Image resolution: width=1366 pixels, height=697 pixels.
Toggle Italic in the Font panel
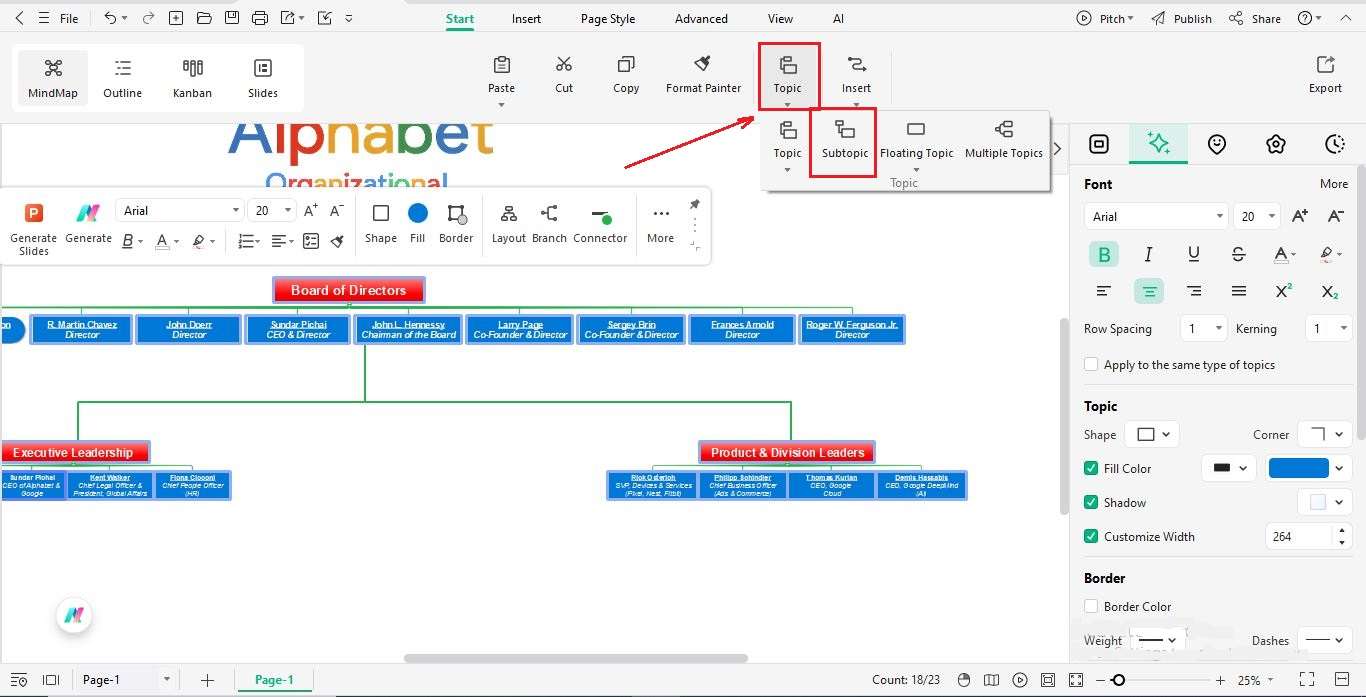point(1148,255)
